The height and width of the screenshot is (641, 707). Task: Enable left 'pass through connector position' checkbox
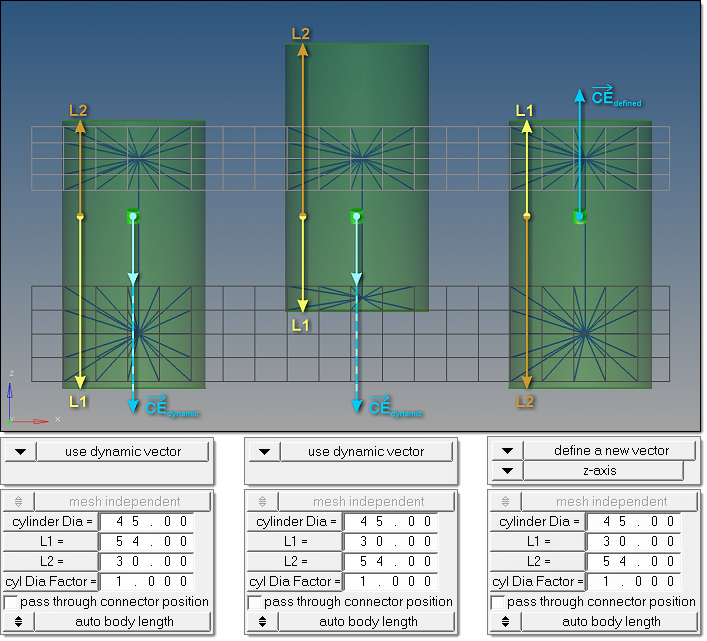(x=10, y=603)
